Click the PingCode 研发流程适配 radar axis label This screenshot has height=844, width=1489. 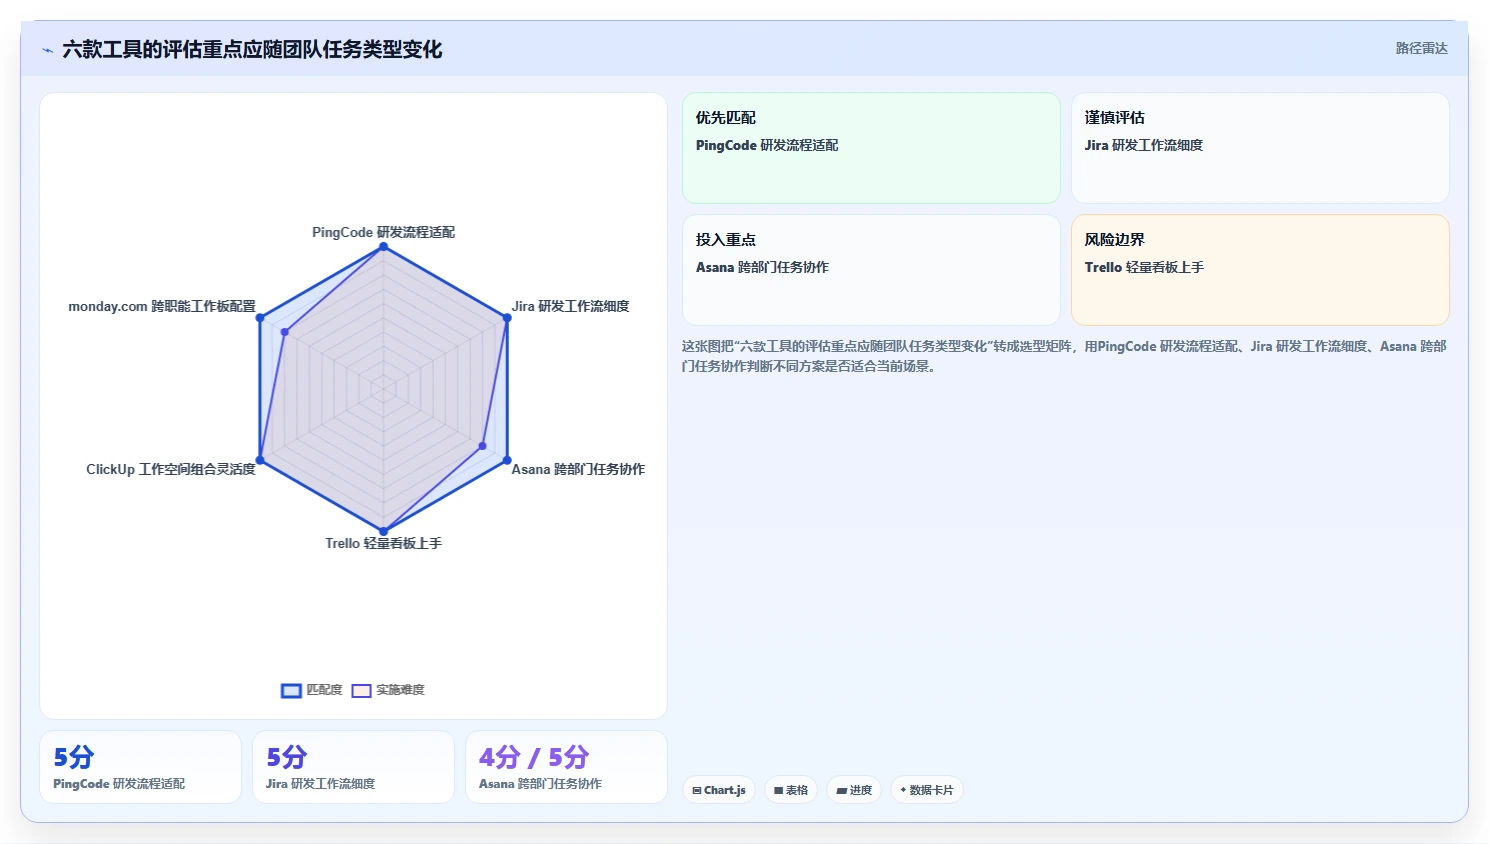coord(383,232)
